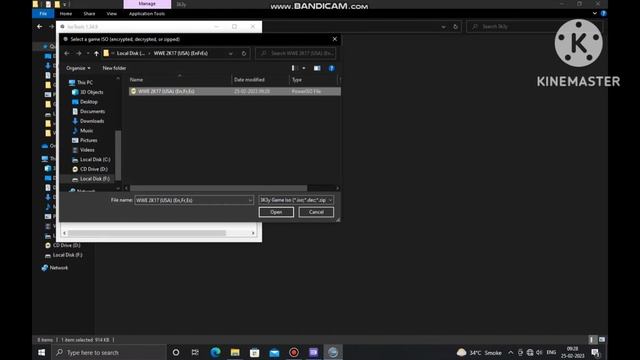Select Network in Explorer sidebar
Screen dimensions: 640x360
(55, 268)
